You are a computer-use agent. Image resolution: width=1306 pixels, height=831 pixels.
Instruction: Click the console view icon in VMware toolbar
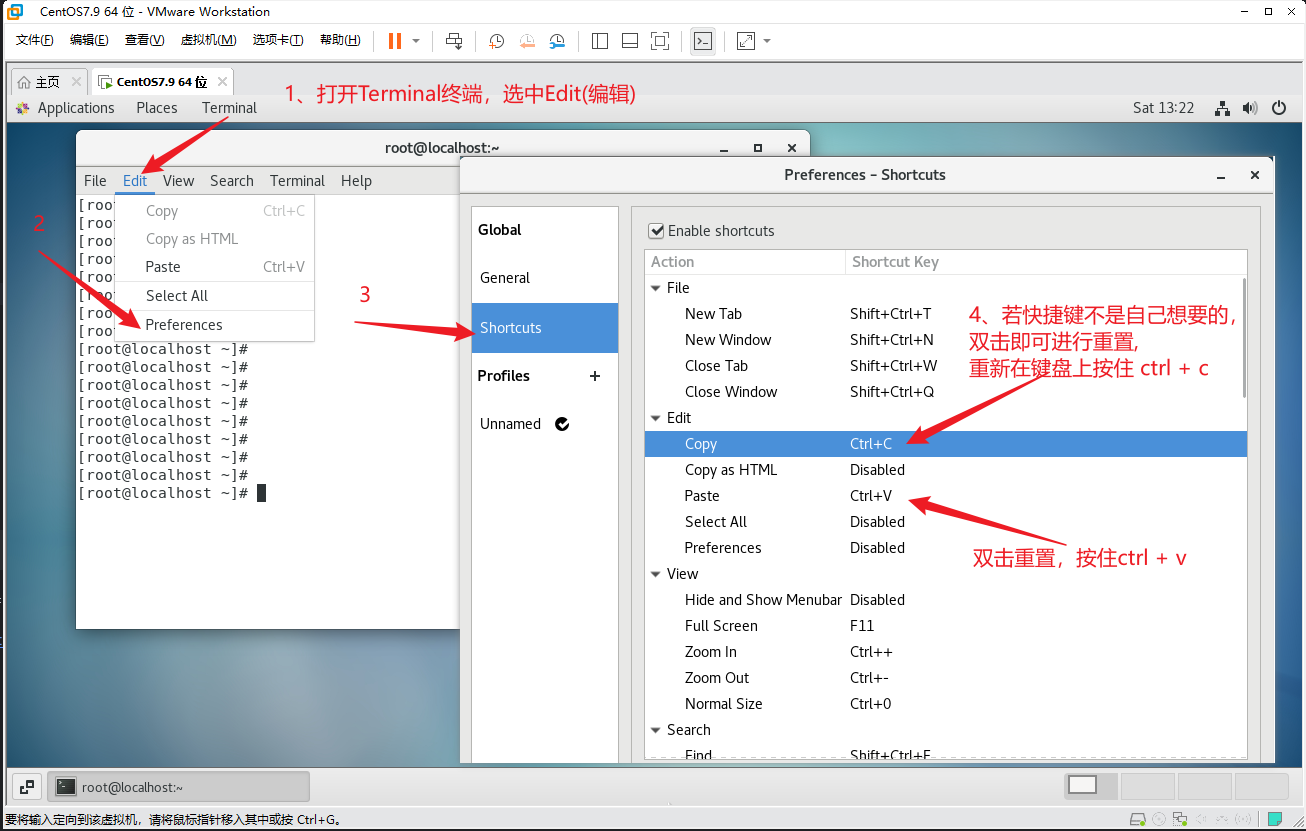click(x=703, y=41)
